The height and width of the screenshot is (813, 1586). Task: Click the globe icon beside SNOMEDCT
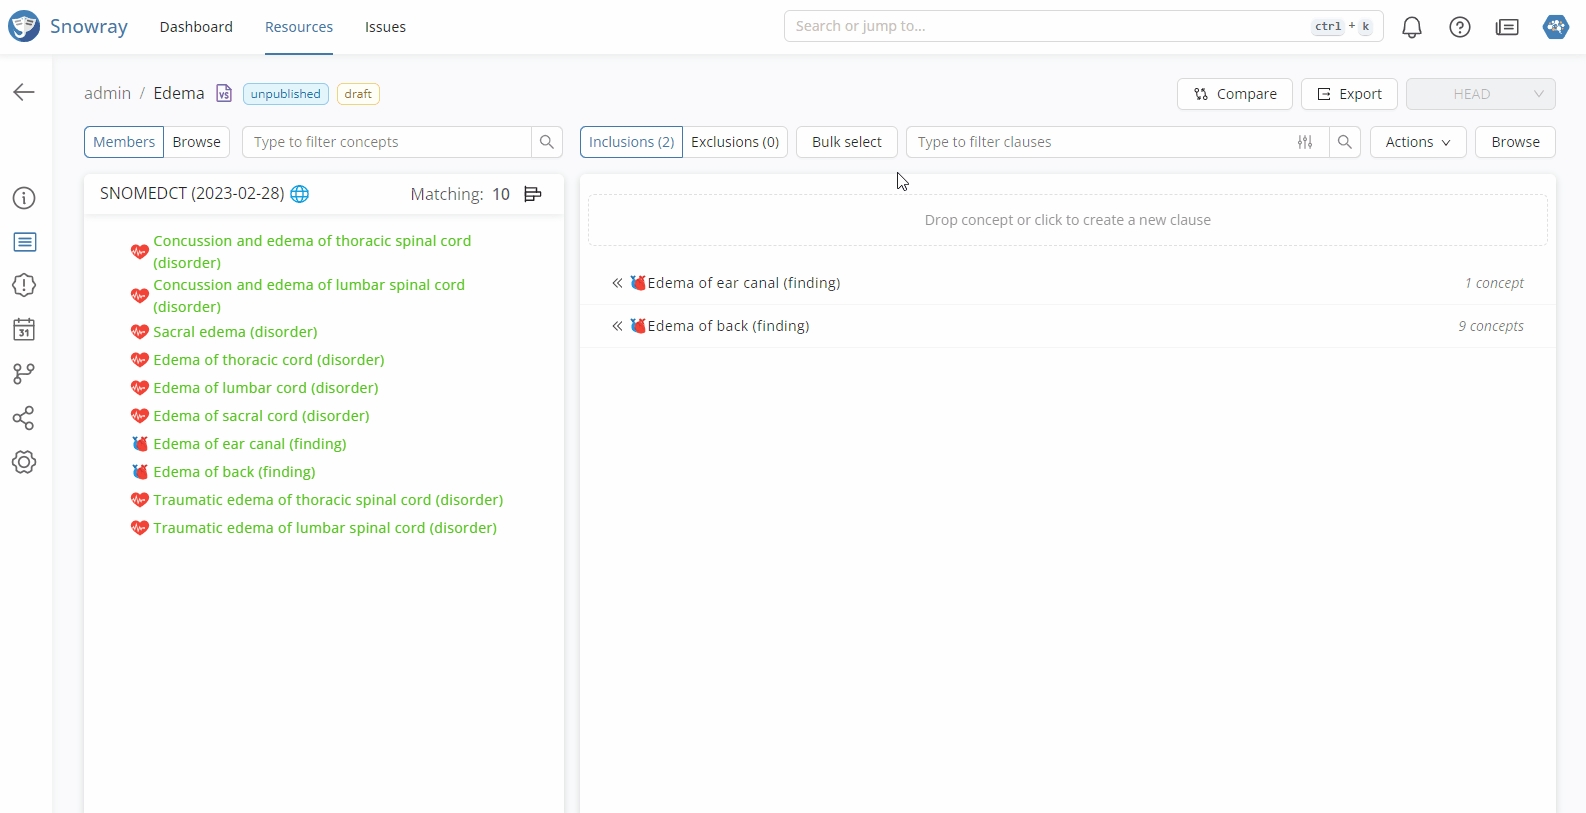pyautogui.click(x=300, y=194)
